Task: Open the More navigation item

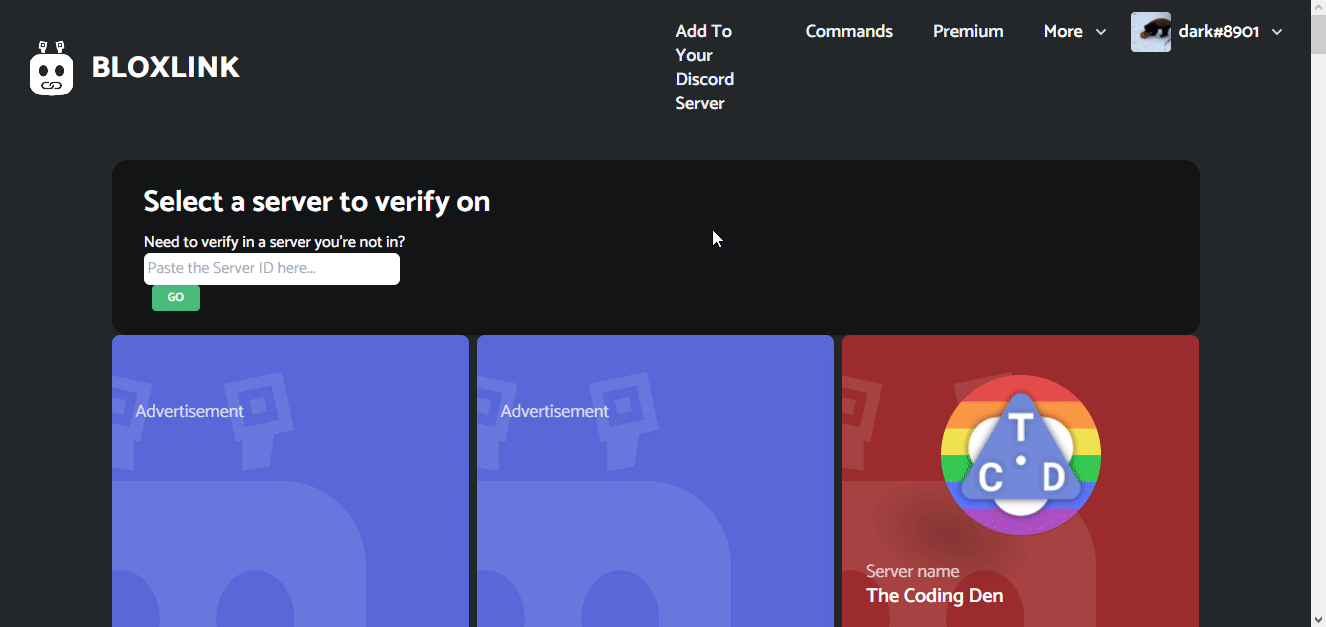Action: click(1063, 31)
